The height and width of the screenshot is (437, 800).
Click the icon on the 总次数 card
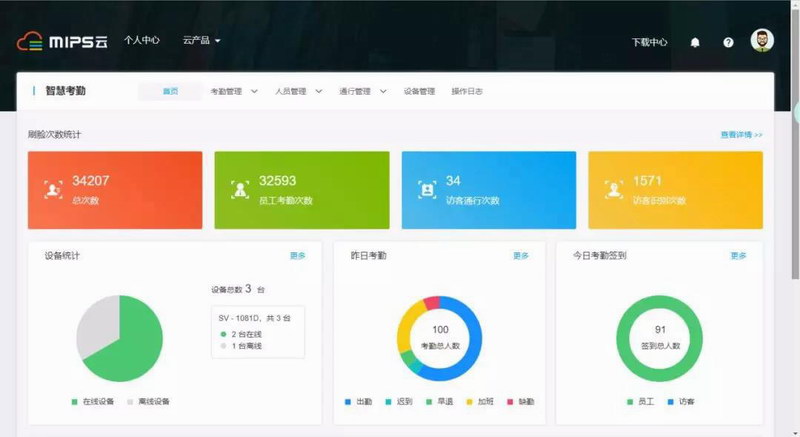[x=52, y=190]
